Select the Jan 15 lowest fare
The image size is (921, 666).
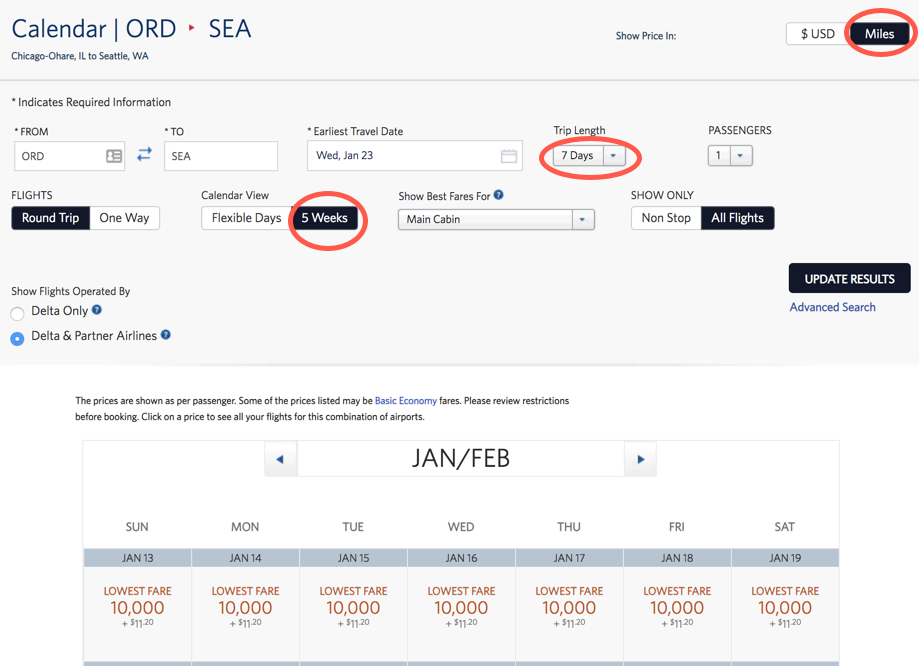tap(354, 607)
